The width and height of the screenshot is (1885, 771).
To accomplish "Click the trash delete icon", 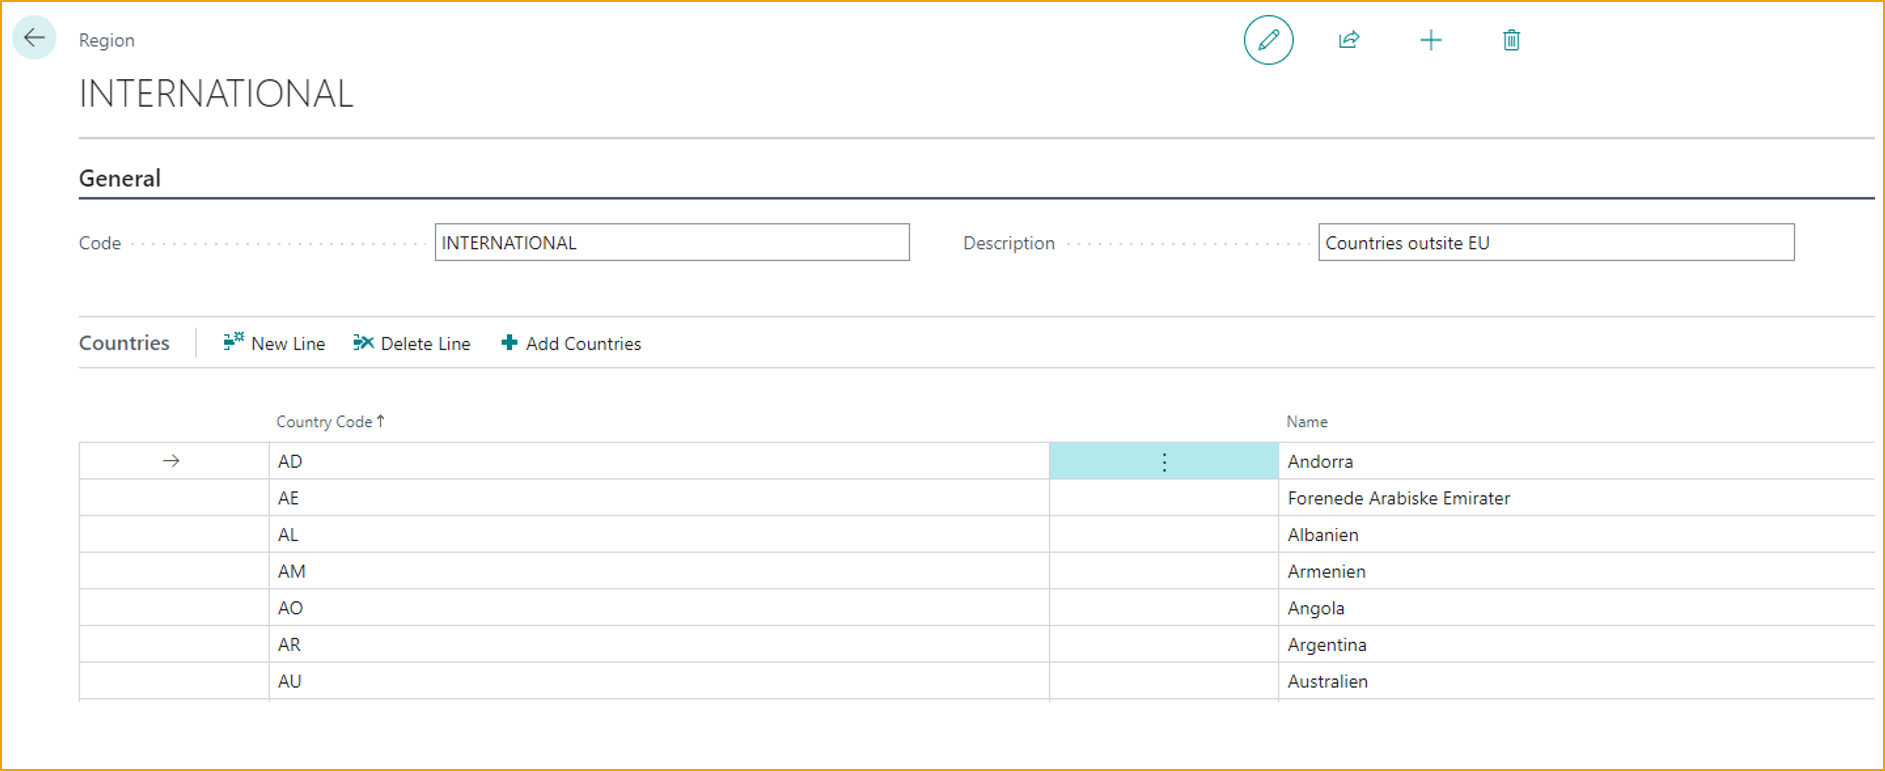I will click(1511, 40).
